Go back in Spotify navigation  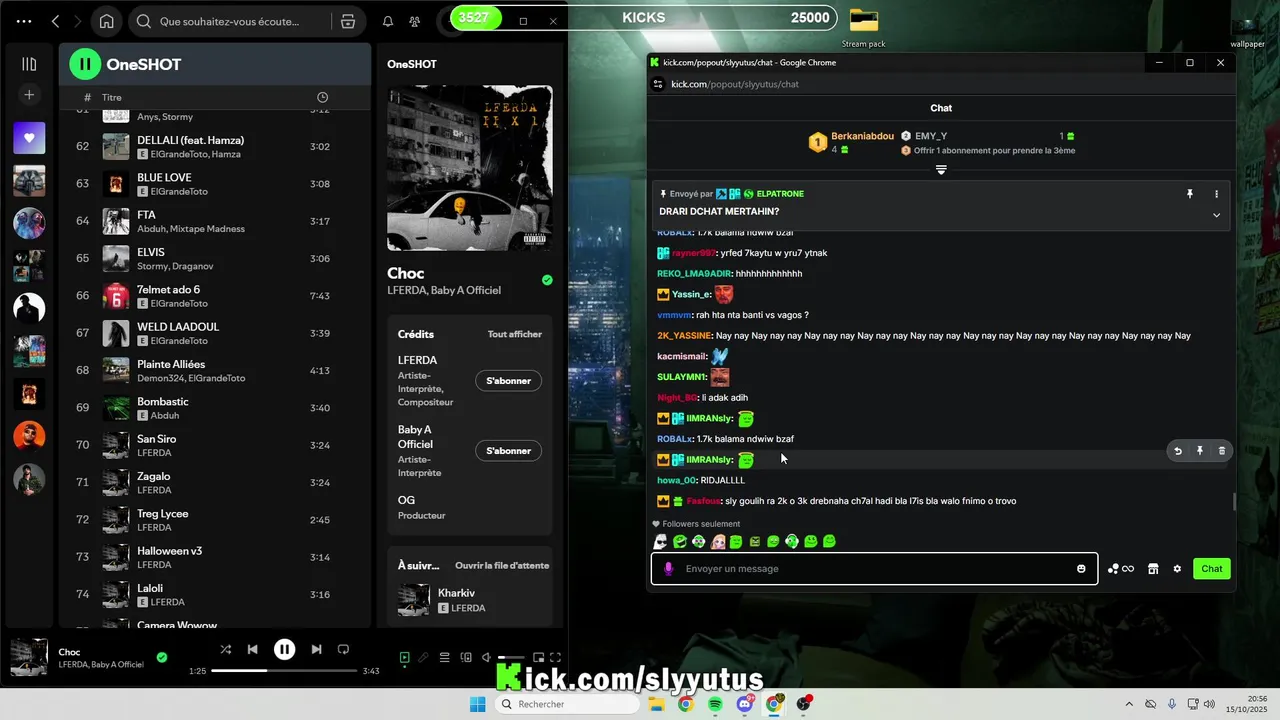[55, 21]
